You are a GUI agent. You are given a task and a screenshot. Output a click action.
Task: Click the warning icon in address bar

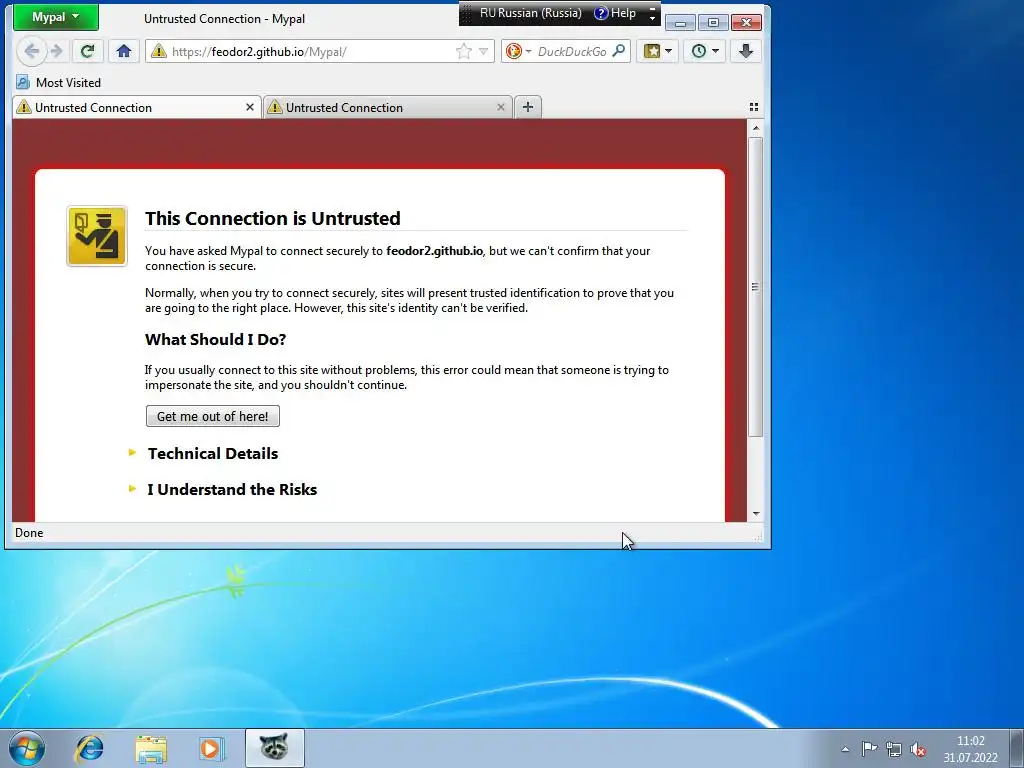pyautogui.click(x=159, y=52)
